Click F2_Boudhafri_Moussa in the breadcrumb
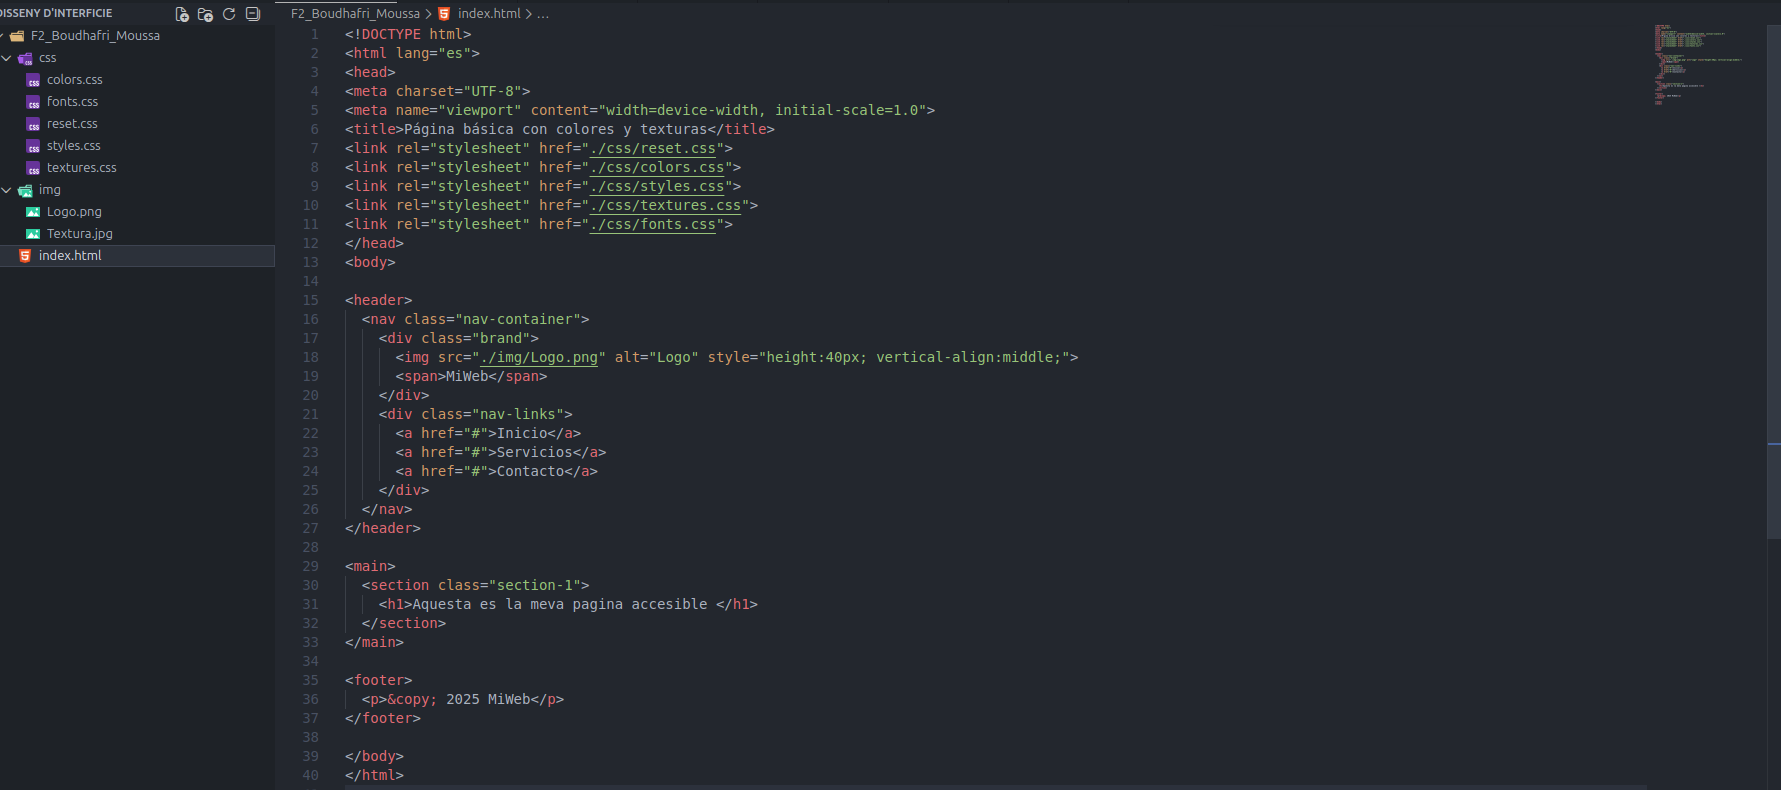The image size is (1781, 790). tap(355, 14)
